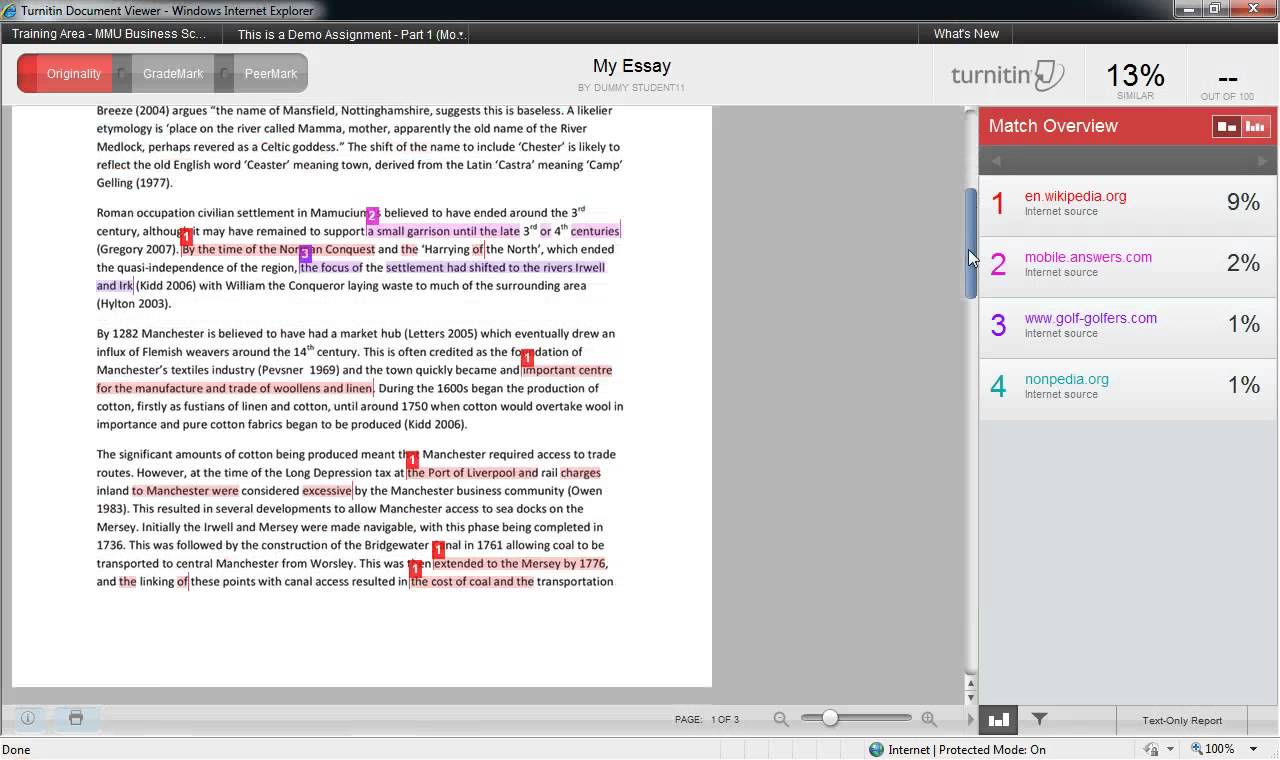Switch to all sources view icon in header
This screenshot has height=760, width=1280.
pyautogui.click(x=1255, y=126)
